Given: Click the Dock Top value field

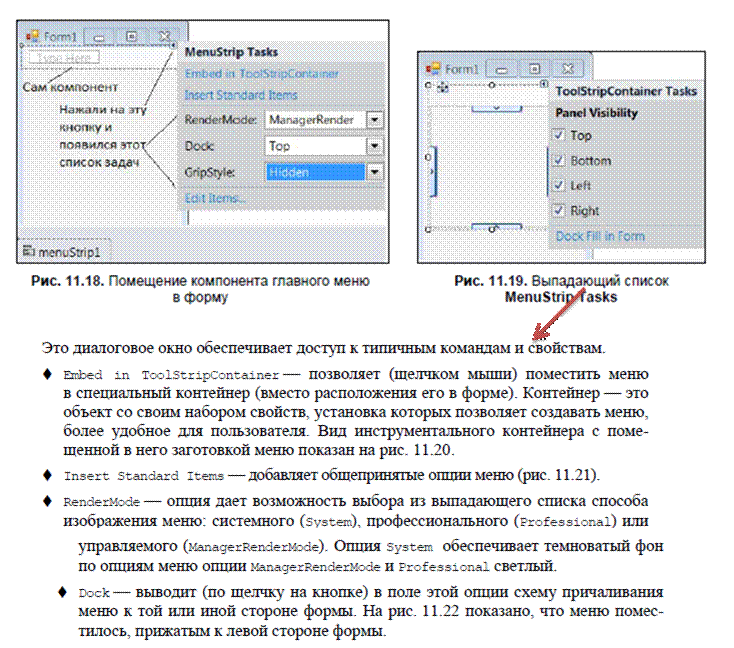Looking at the screenshot, I should 316,146.
